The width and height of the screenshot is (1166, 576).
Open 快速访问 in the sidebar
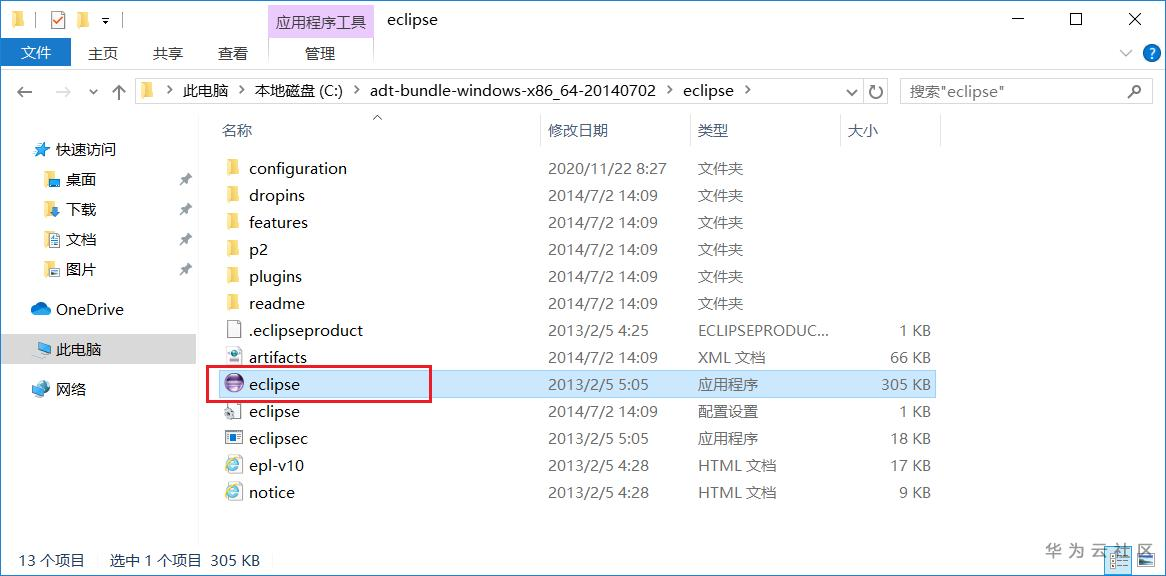click(74, 149)
